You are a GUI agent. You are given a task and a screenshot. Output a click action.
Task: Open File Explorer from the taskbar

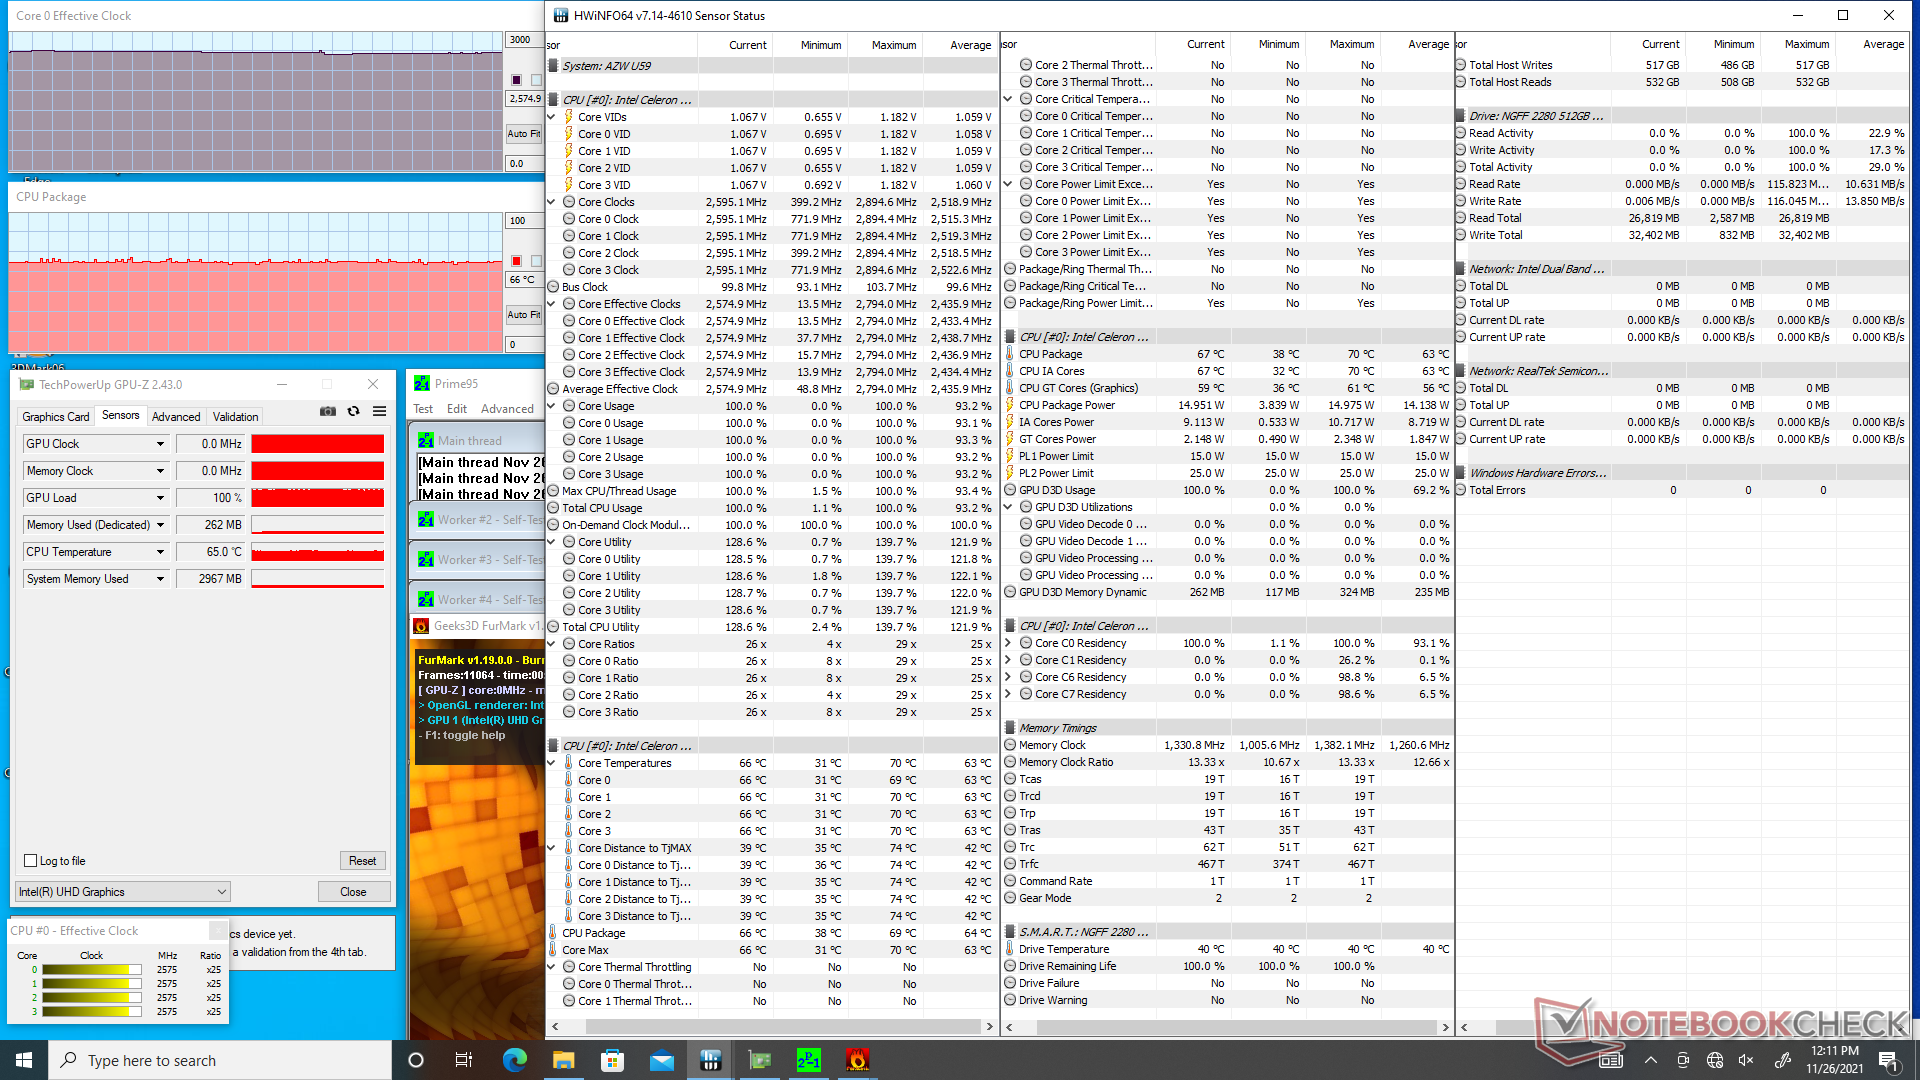tap(564, 1060)
